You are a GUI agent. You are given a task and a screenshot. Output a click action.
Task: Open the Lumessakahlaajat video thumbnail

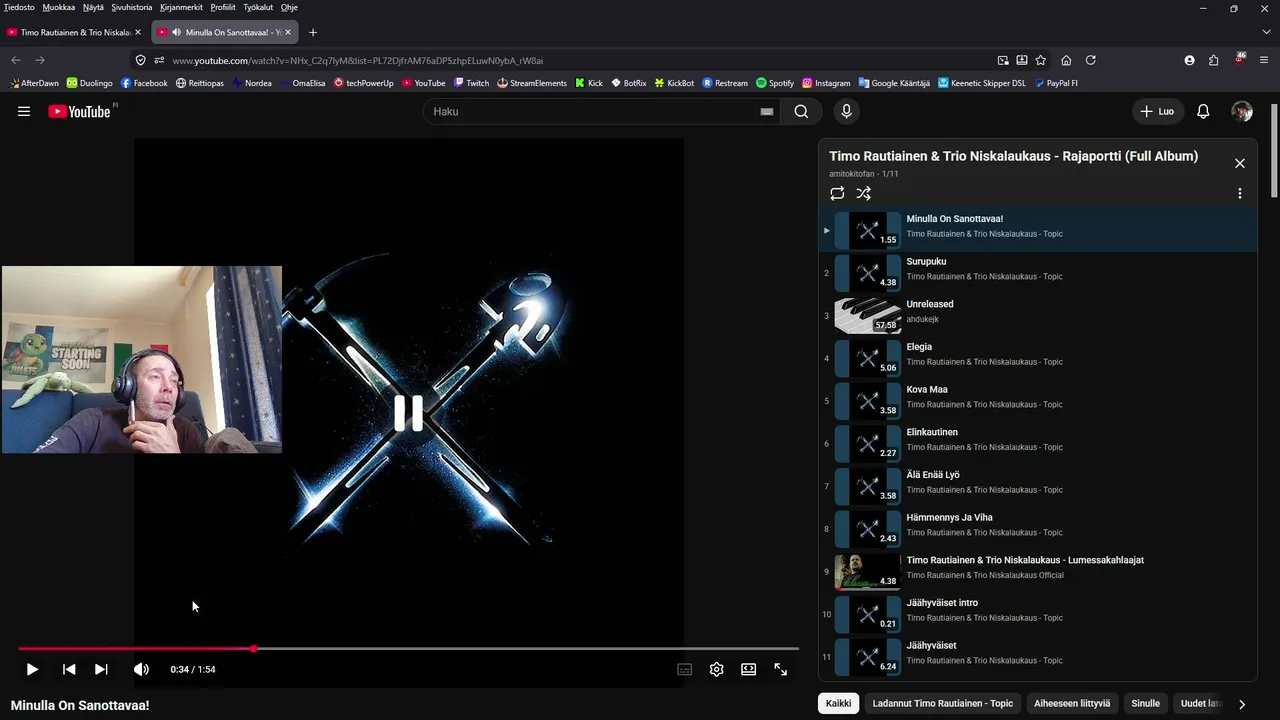tap(867, 571)
